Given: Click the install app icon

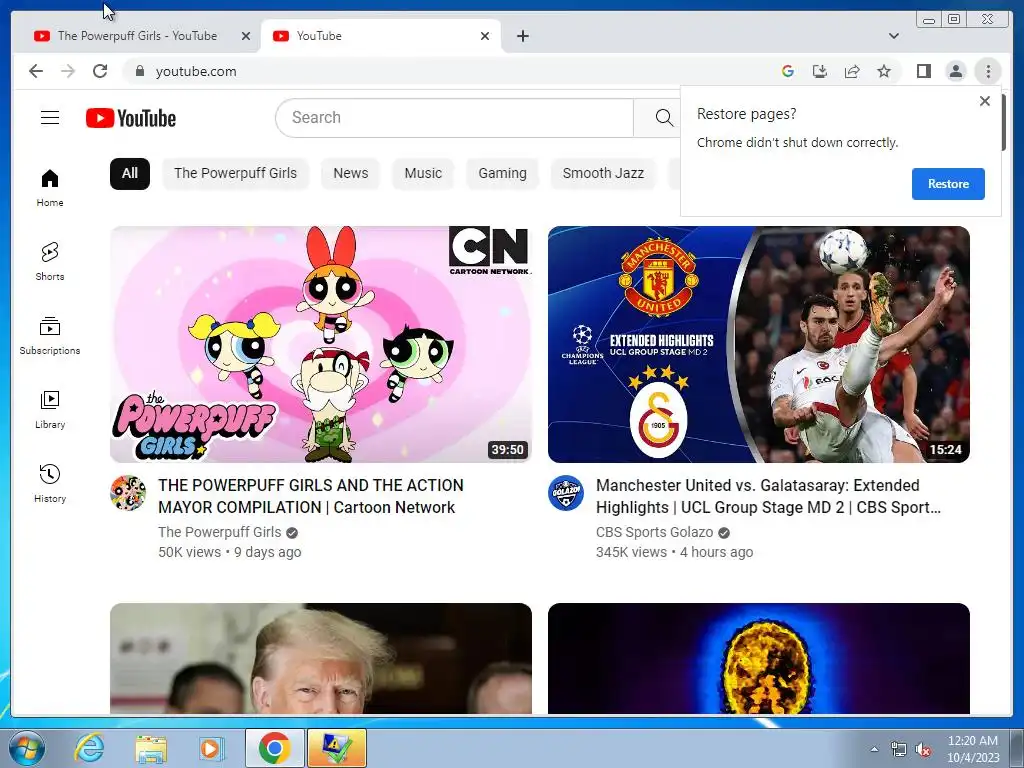Looking at the screenshot, I should tap(820, 71).
